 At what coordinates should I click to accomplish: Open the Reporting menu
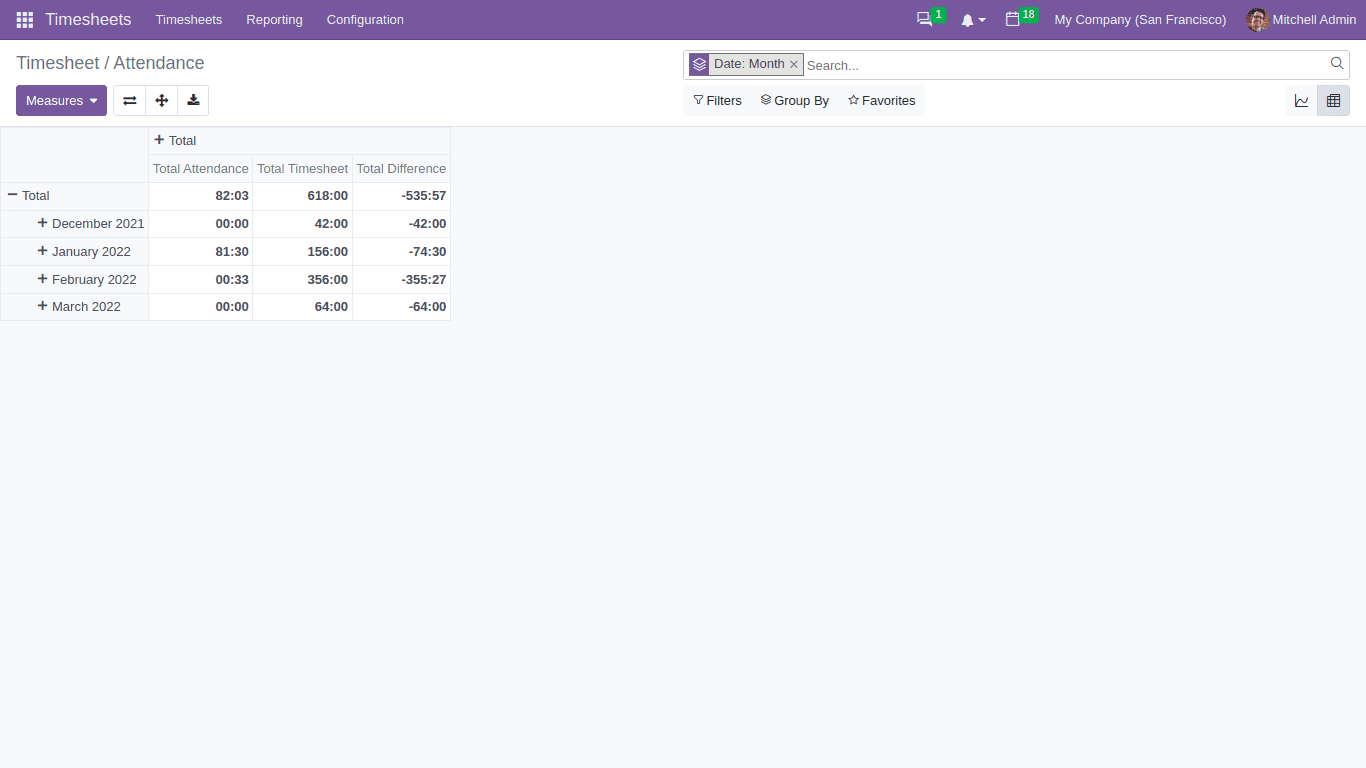pyautogui.click(x=274, y=19)
